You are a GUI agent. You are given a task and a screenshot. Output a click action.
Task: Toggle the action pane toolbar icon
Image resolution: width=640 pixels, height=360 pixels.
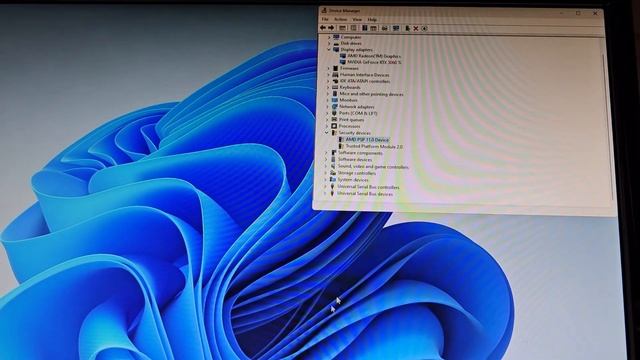(373, 28)
